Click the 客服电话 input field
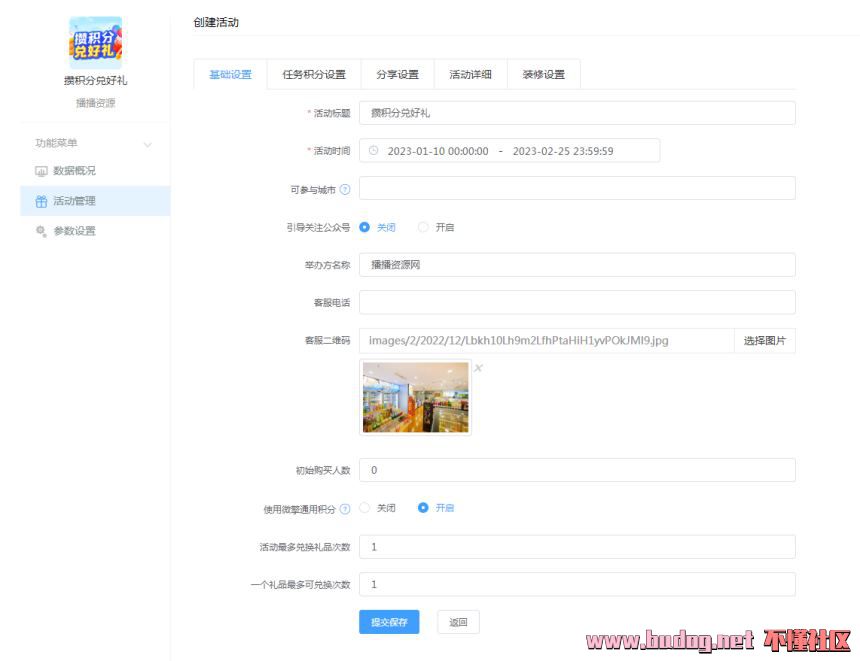The width and height of the screenshot is (860, 661). [x=576, y=302]
